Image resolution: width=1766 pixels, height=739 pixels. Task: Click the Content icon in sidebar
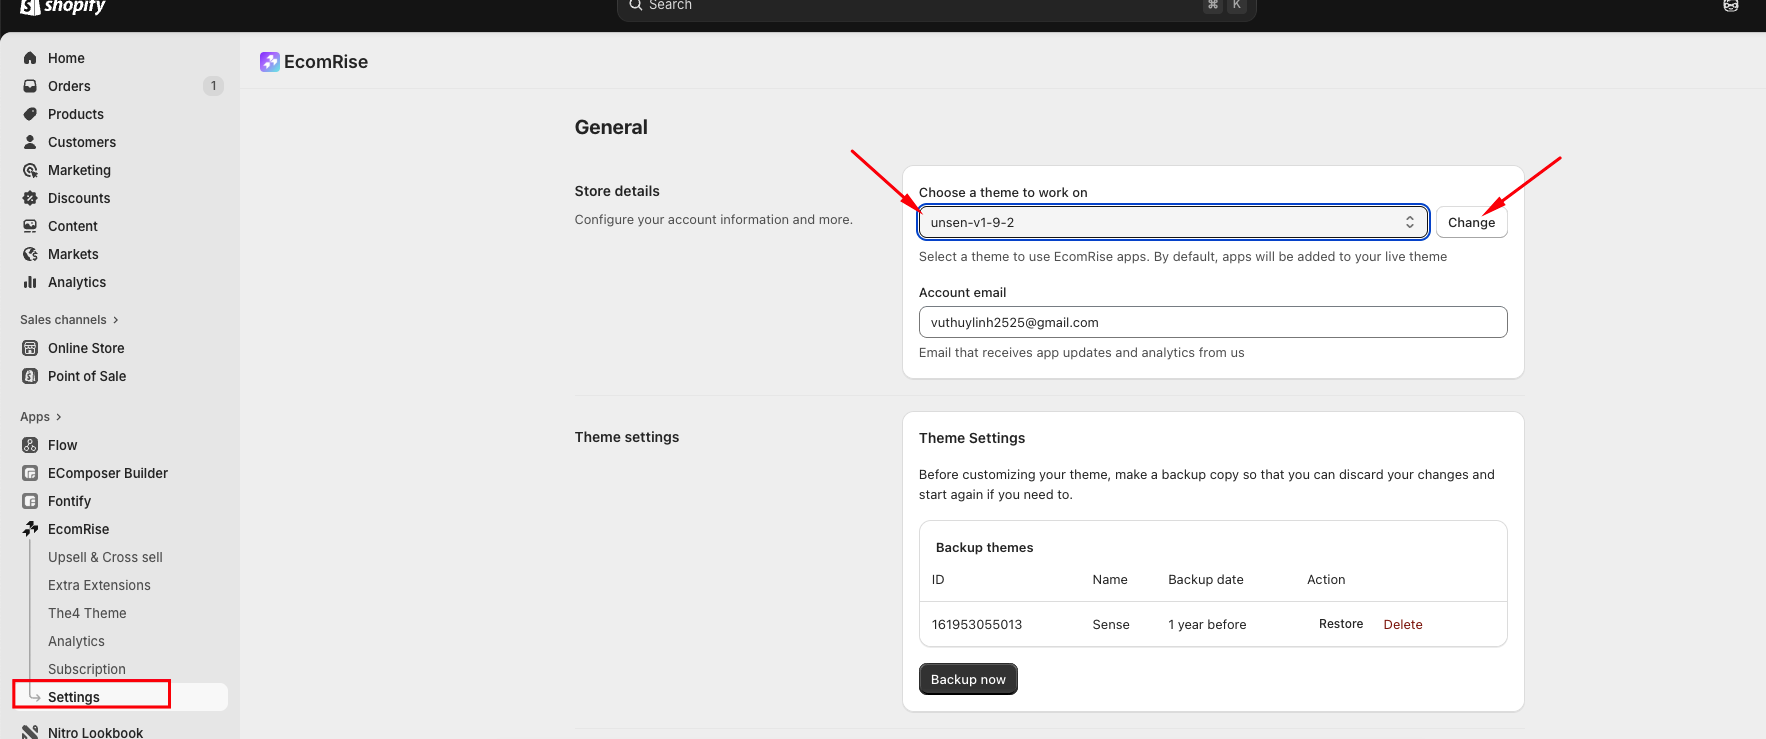pos(30,226)
